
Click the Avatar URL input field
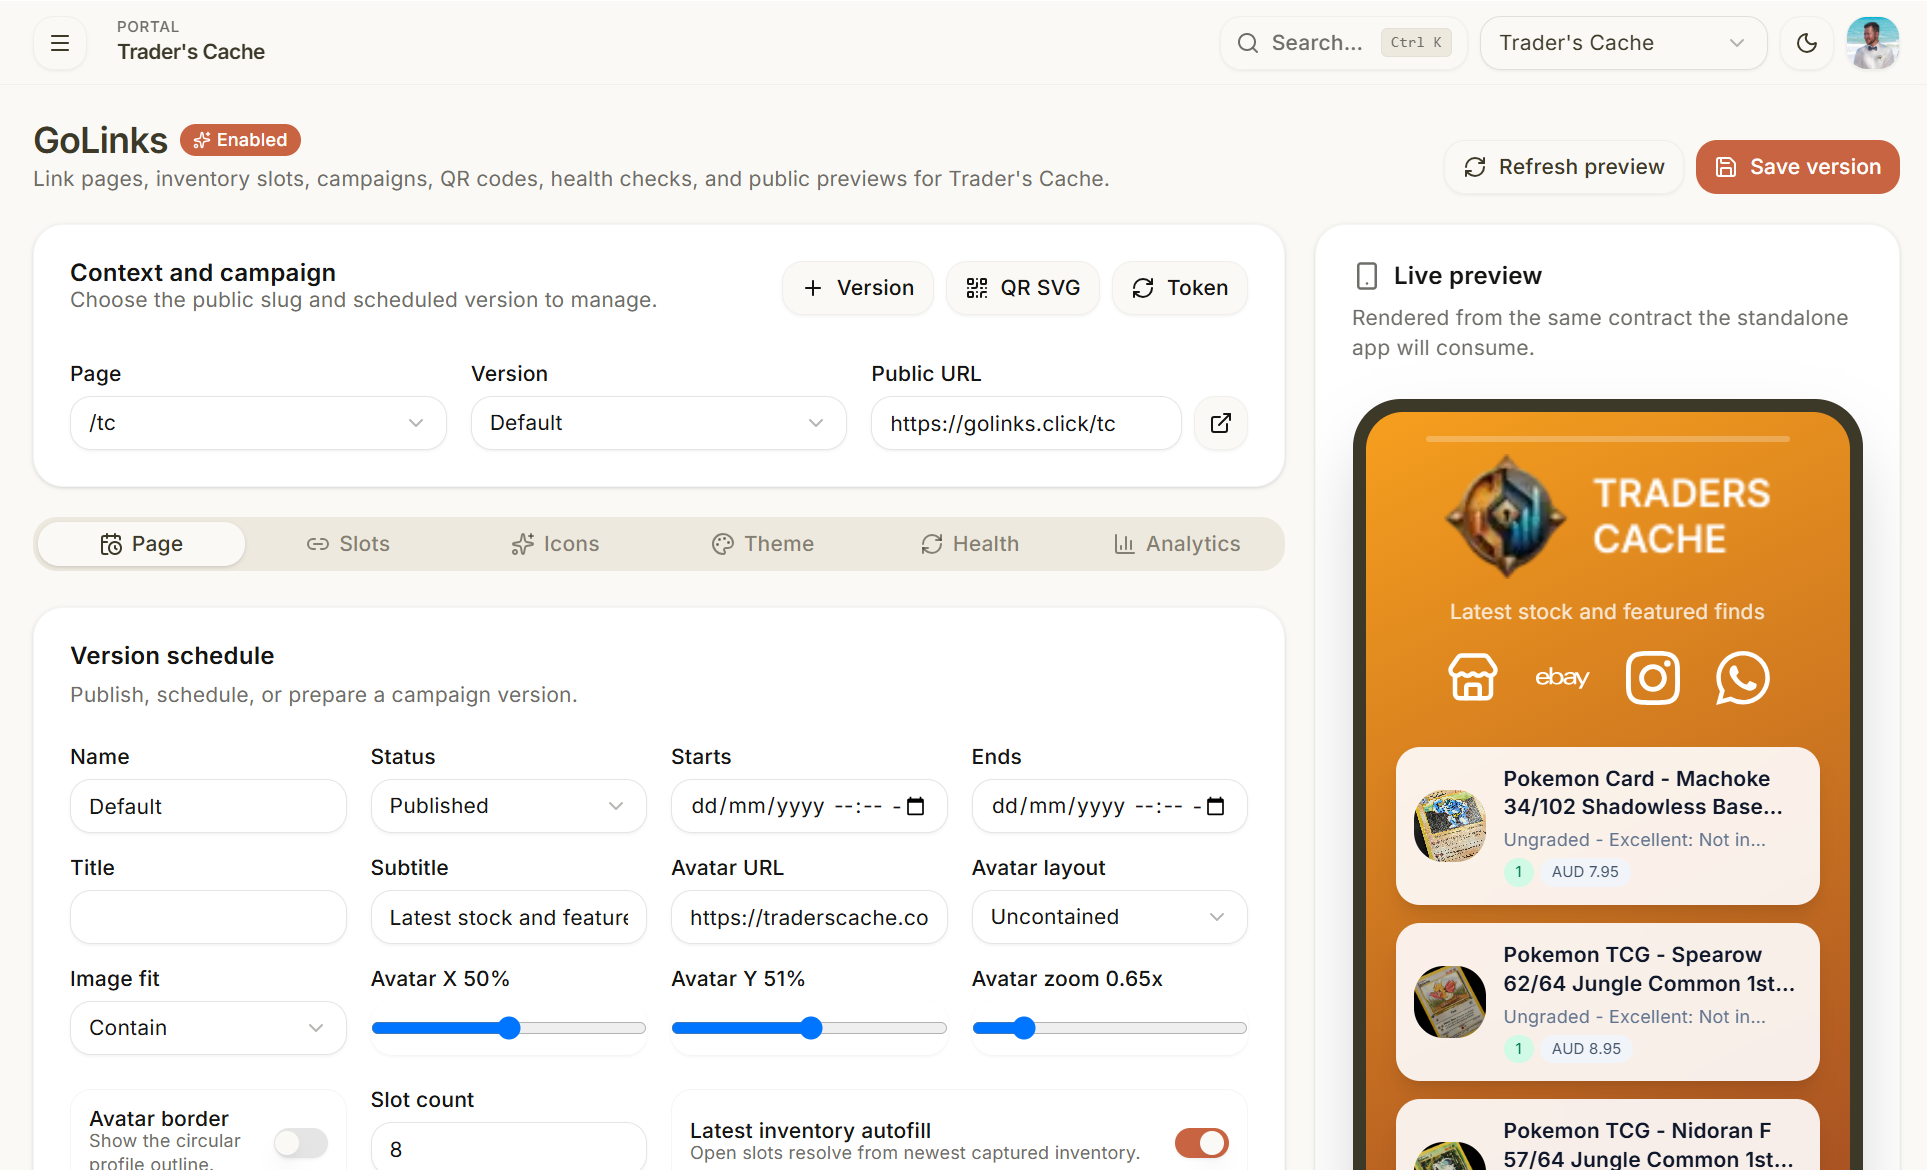(809, 917)
